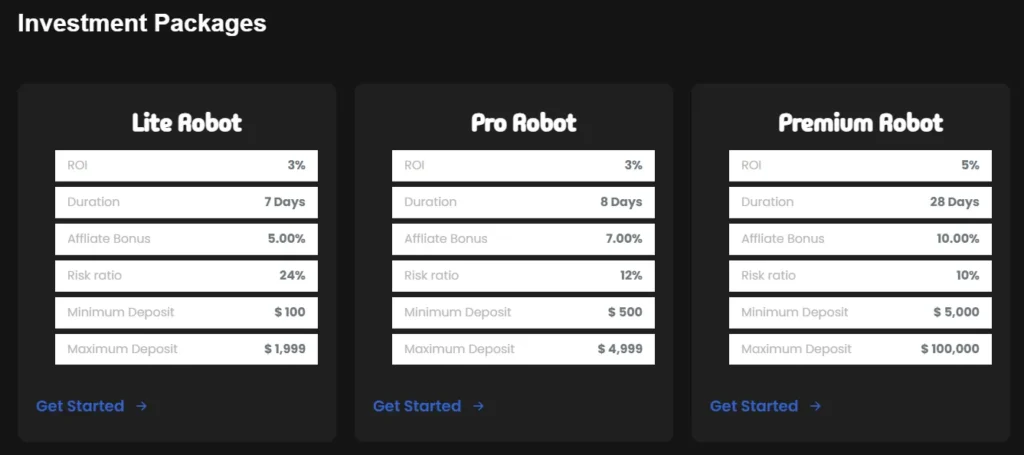This screenshot has width=1024, height=455.
Task: Click Lite Robot's Maximum Deposit $1,999 row
Action: click(186, 349)
